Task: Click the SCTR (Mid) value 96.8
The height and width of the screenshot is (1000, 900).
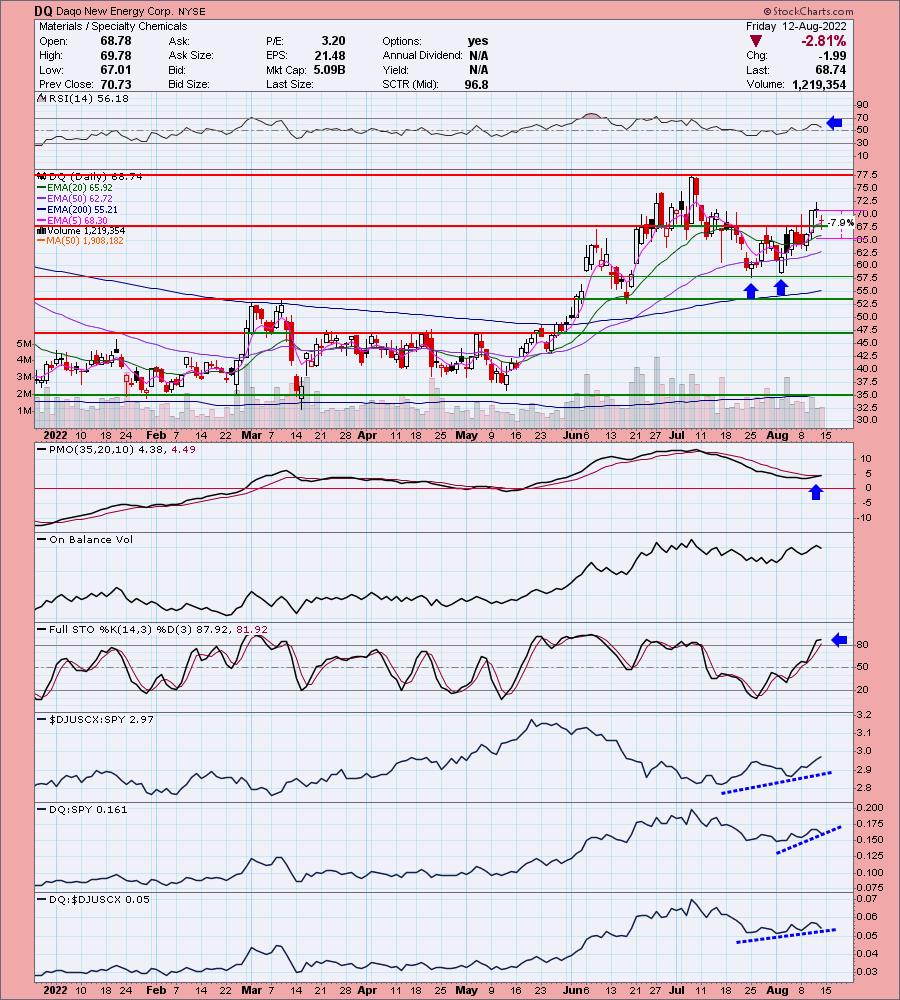Action: [x=476, y=84]
